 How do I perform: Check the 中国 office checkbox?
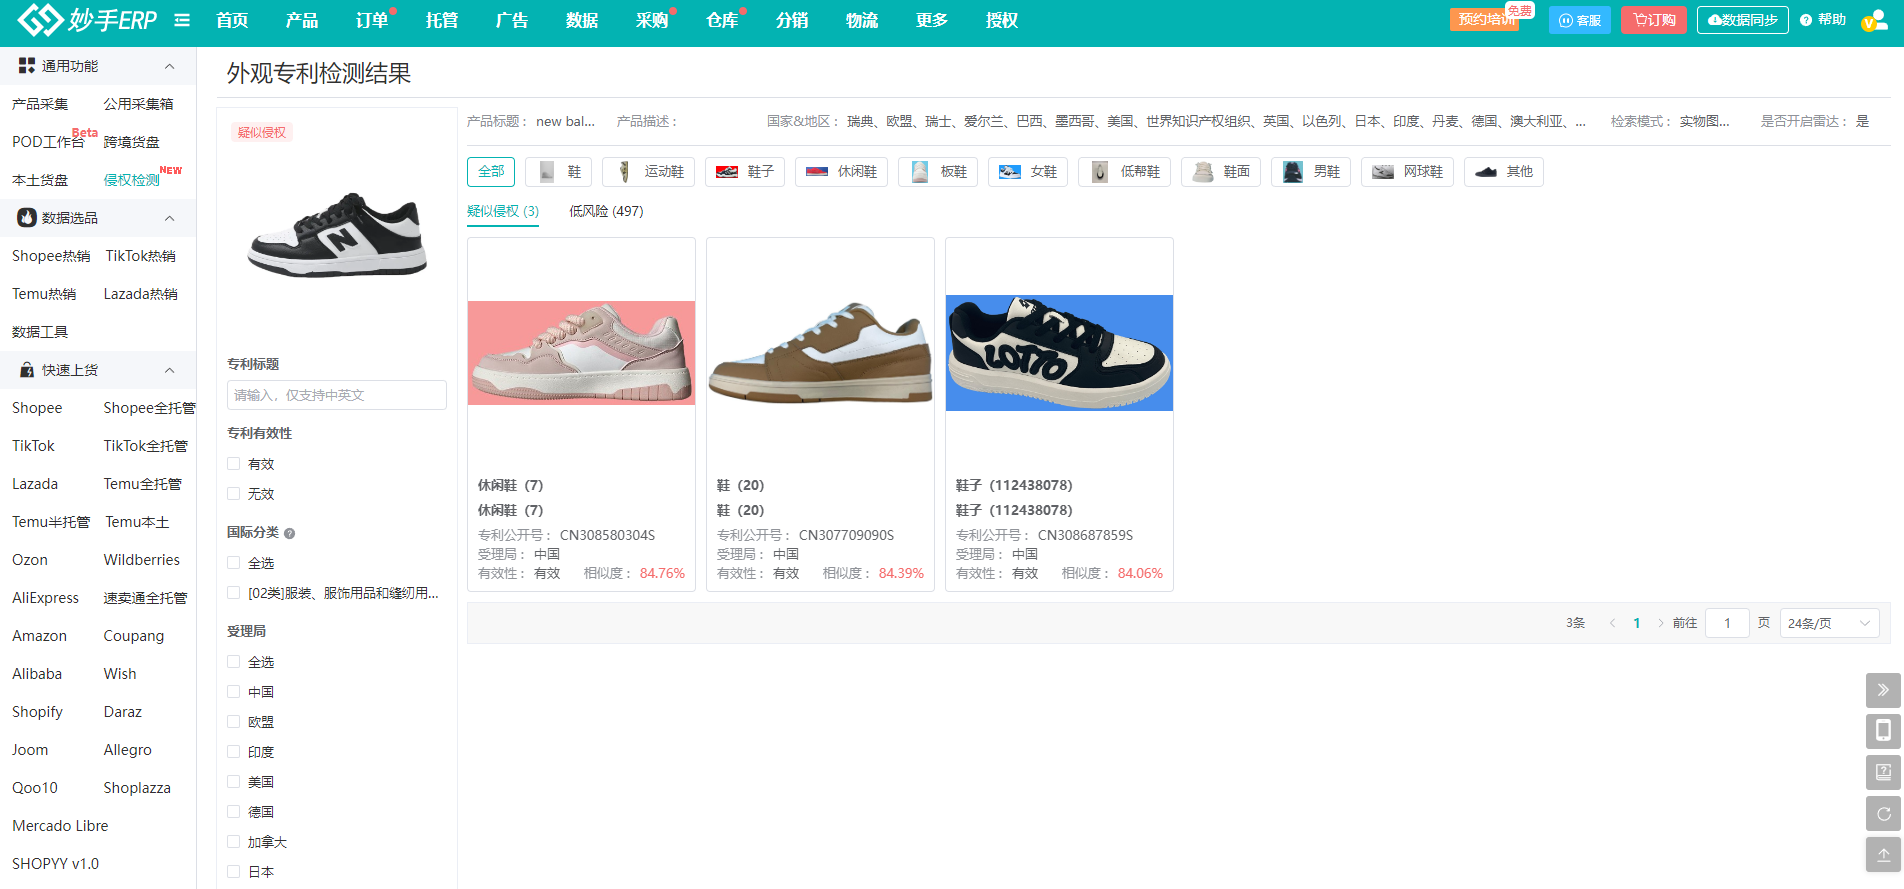click(x=234, y=692)
